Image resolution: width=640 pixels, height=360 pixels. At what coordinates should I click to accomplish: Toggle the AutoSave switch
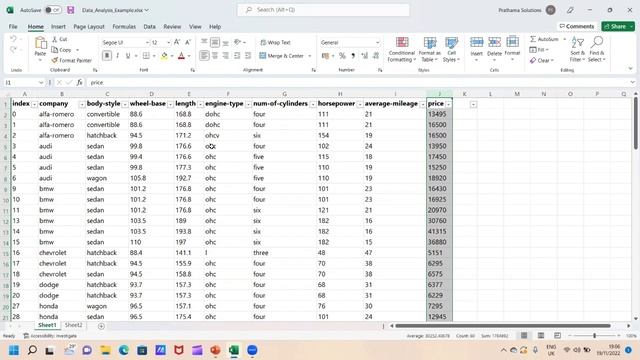point(53,10)
